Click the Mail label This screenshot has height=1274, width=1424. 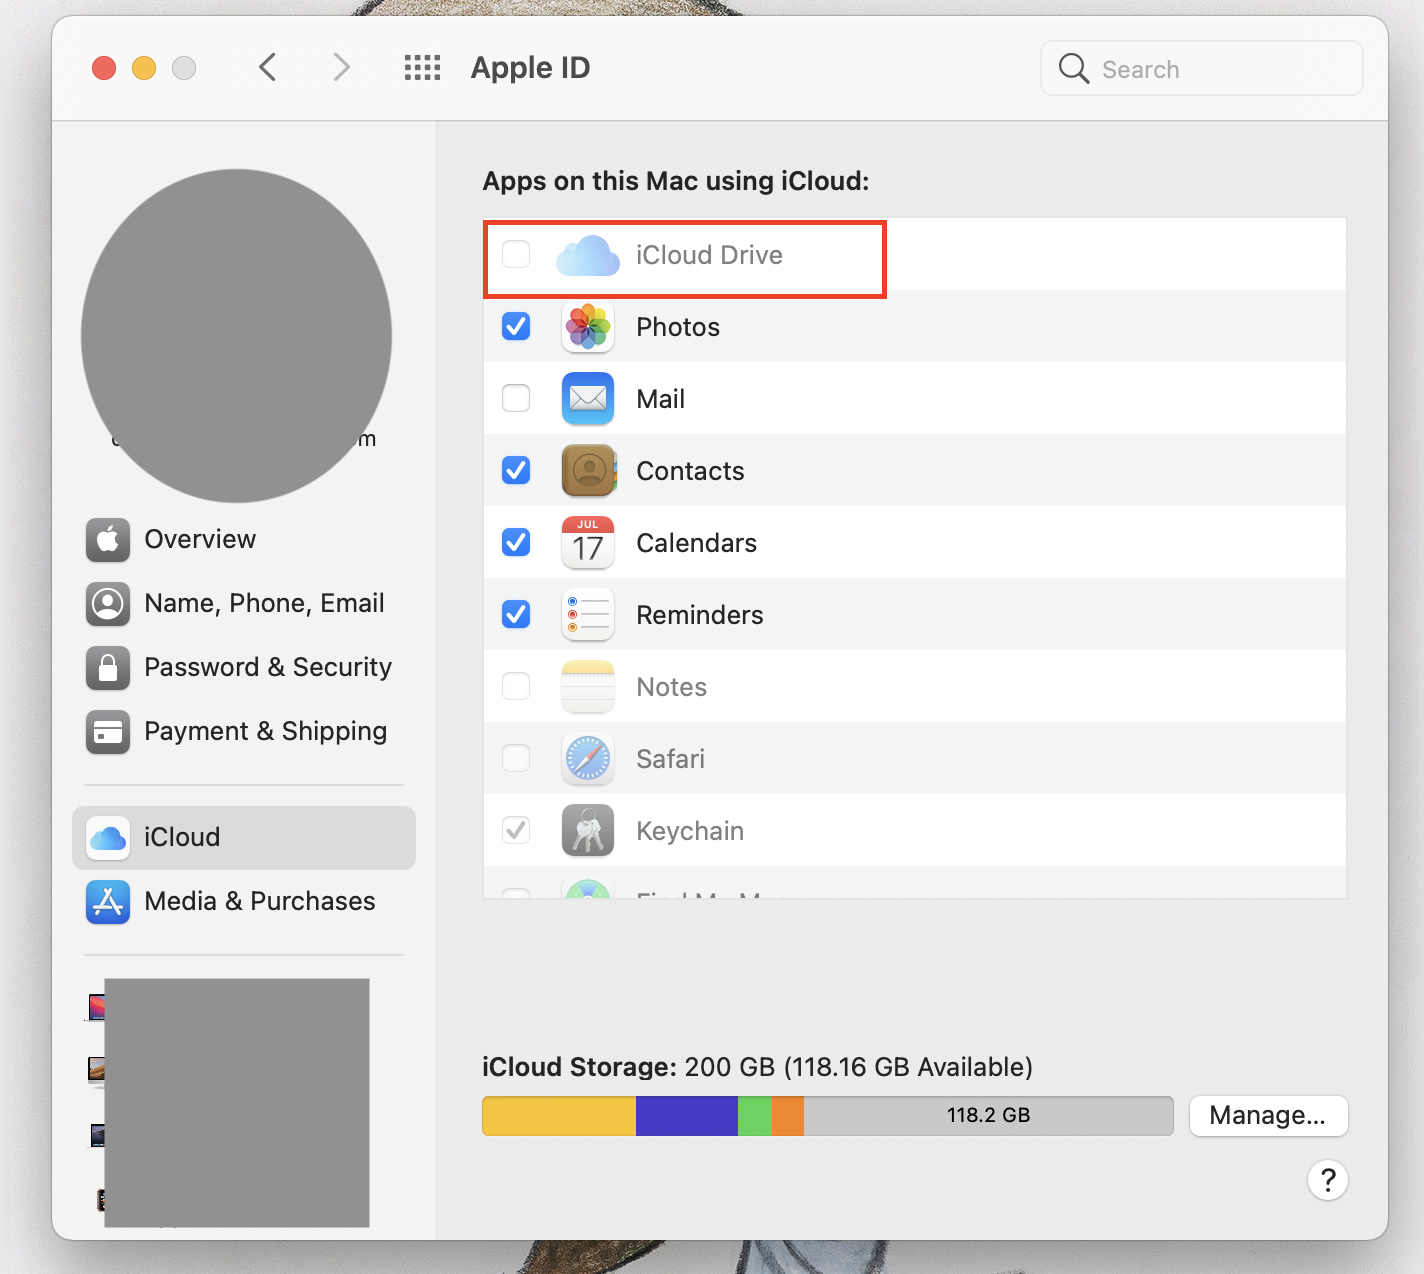661,399
